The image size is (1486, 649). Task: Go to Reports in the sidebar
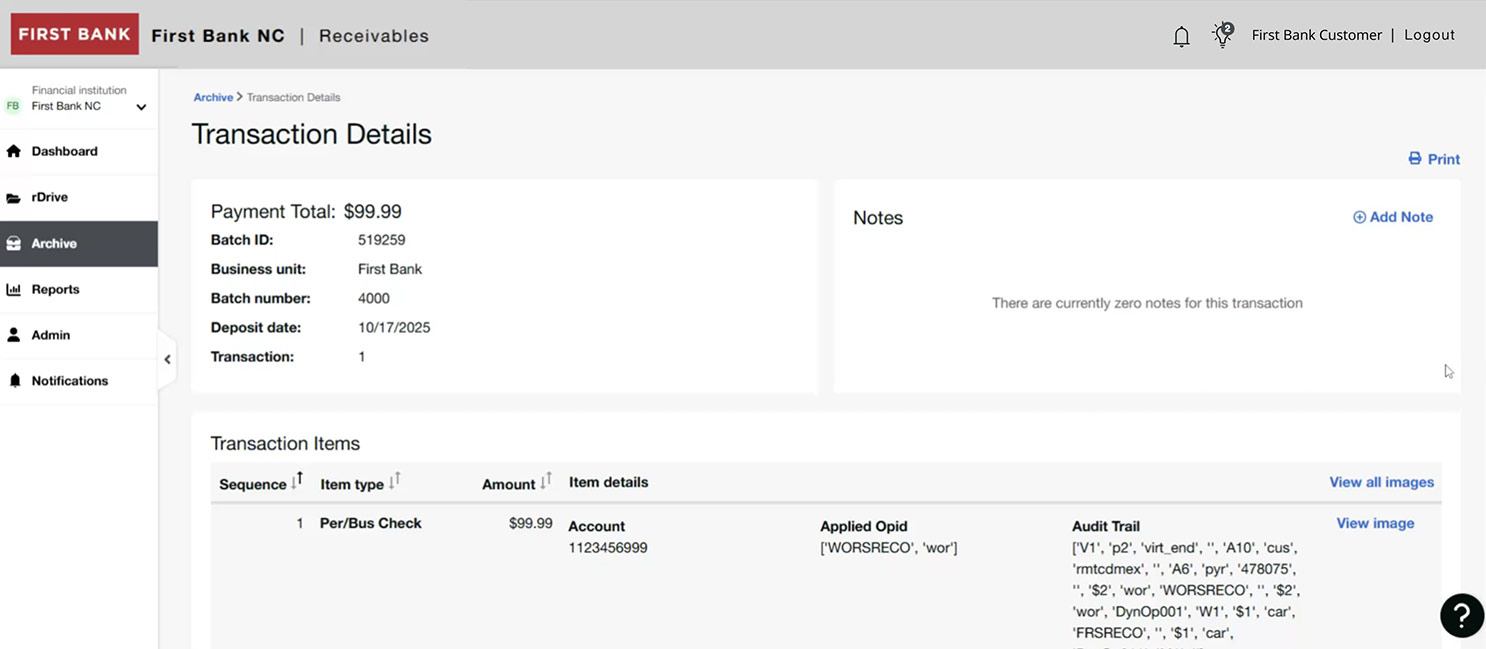coord(55,290)
